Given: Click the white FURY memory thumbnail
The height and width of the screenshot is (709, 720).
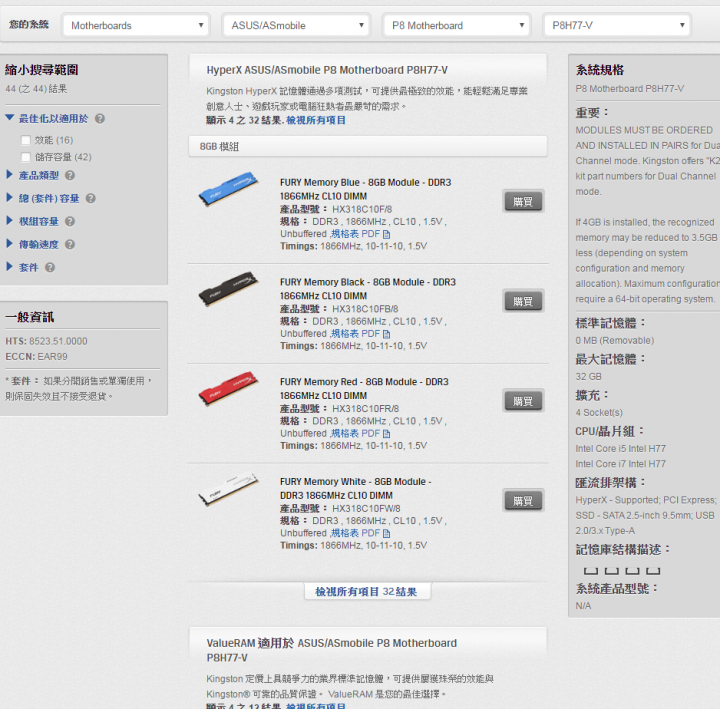Looking at the screenshot, I should click(228, 490).
